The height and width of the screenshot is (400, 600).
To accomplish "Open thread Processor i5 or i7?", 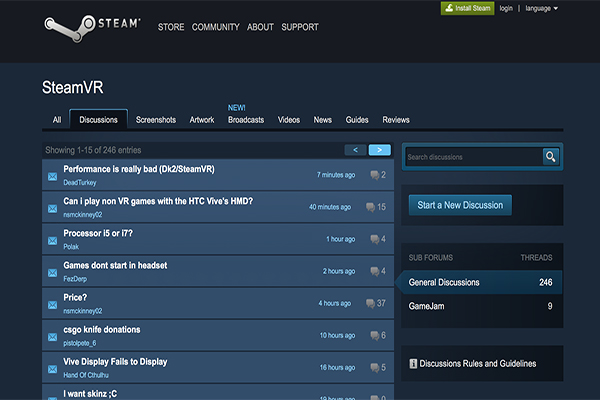I will click(98, 233).
